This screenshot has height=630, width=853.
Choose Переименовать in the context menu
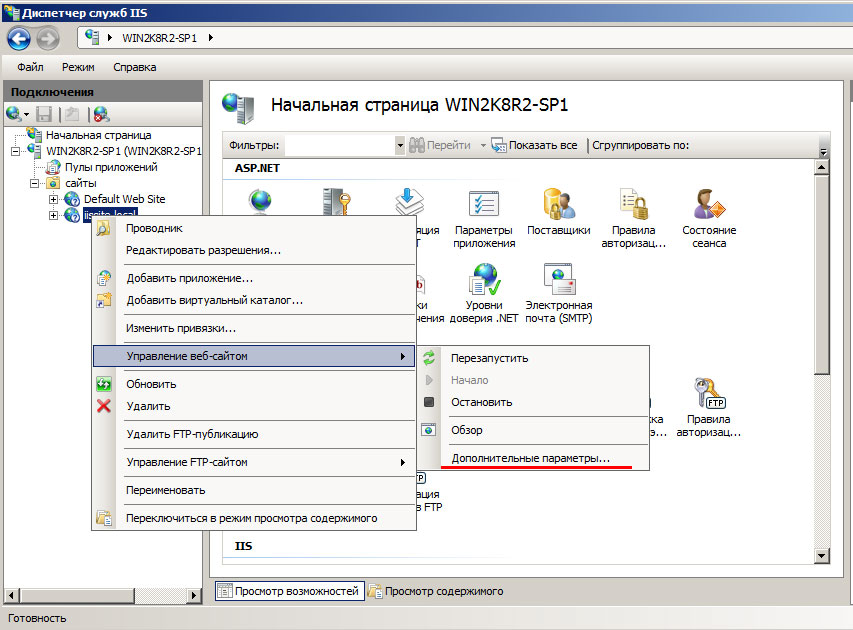[254, 490]
